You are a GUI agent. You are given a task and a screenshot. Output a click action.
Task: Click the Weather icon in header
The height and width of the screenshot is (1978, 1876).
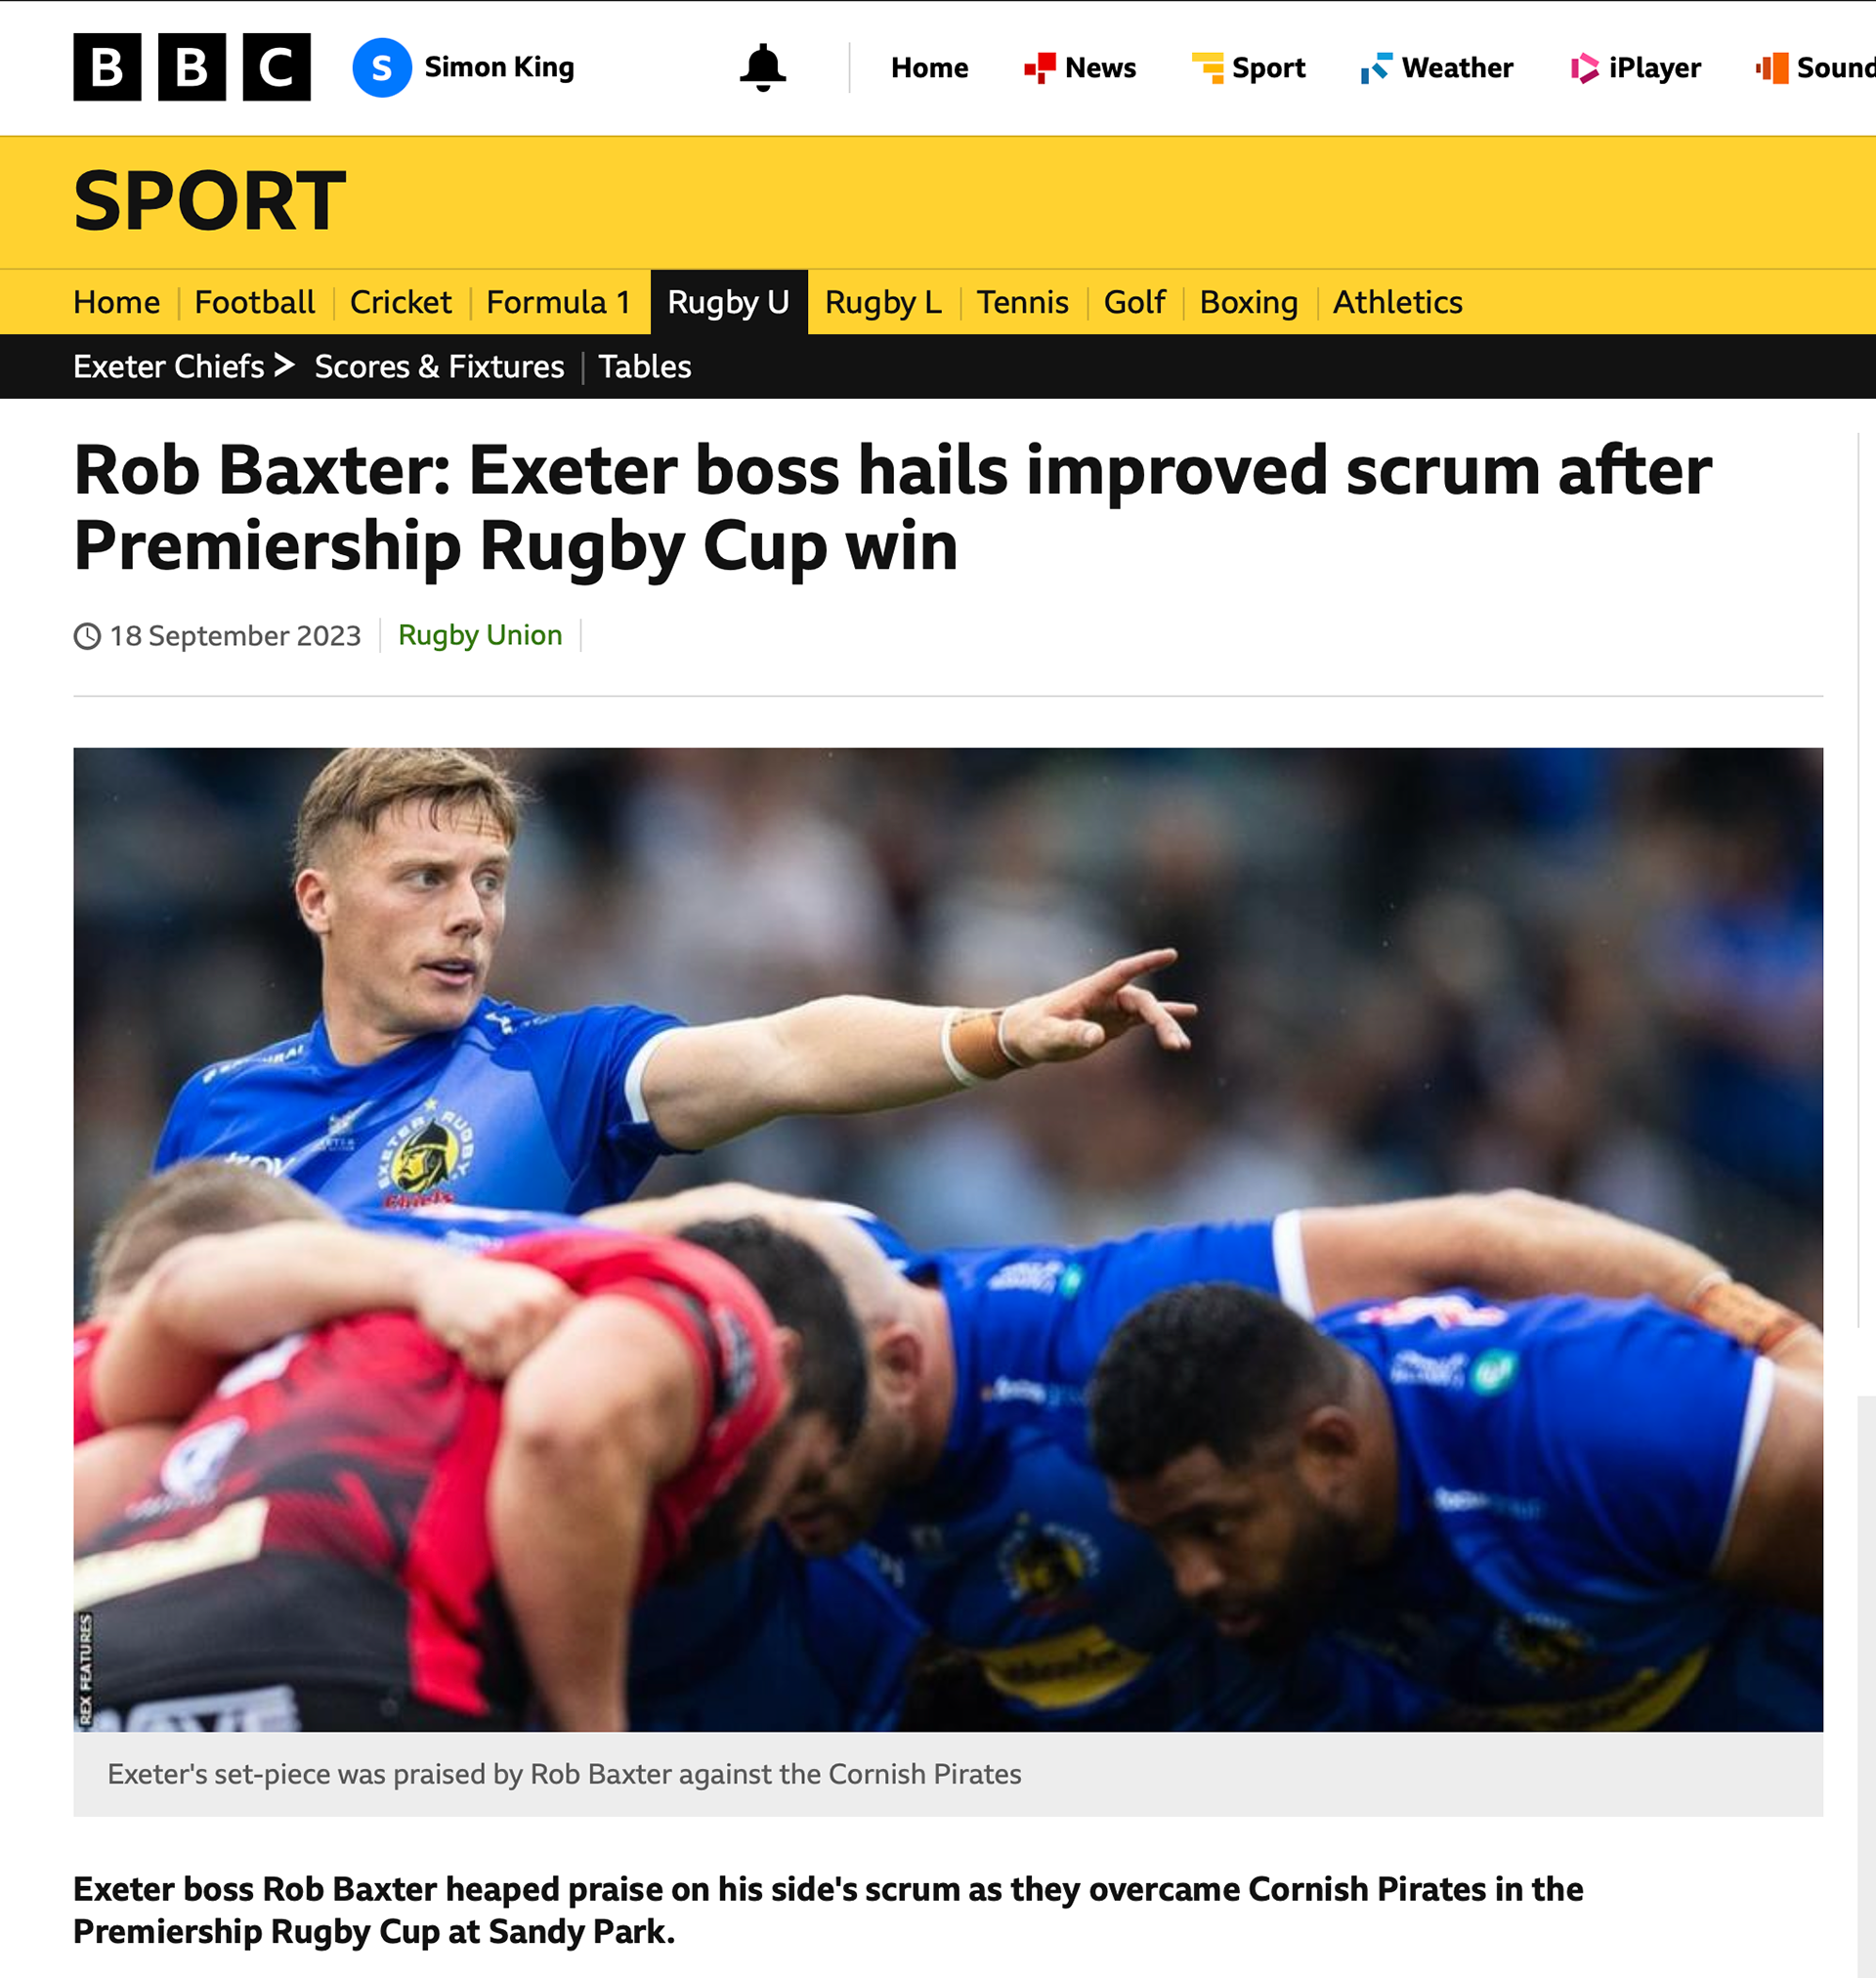1376,68
